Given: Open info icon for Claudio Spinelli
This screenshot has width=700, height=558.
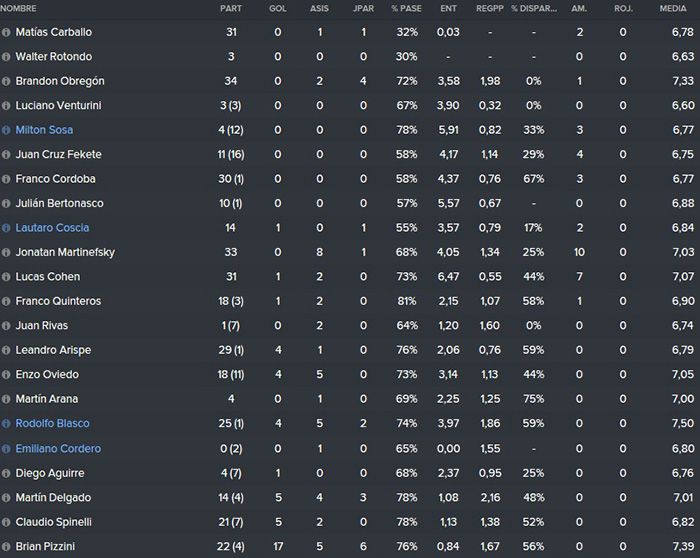Looking at the screenshot, I should click(6, 522).
